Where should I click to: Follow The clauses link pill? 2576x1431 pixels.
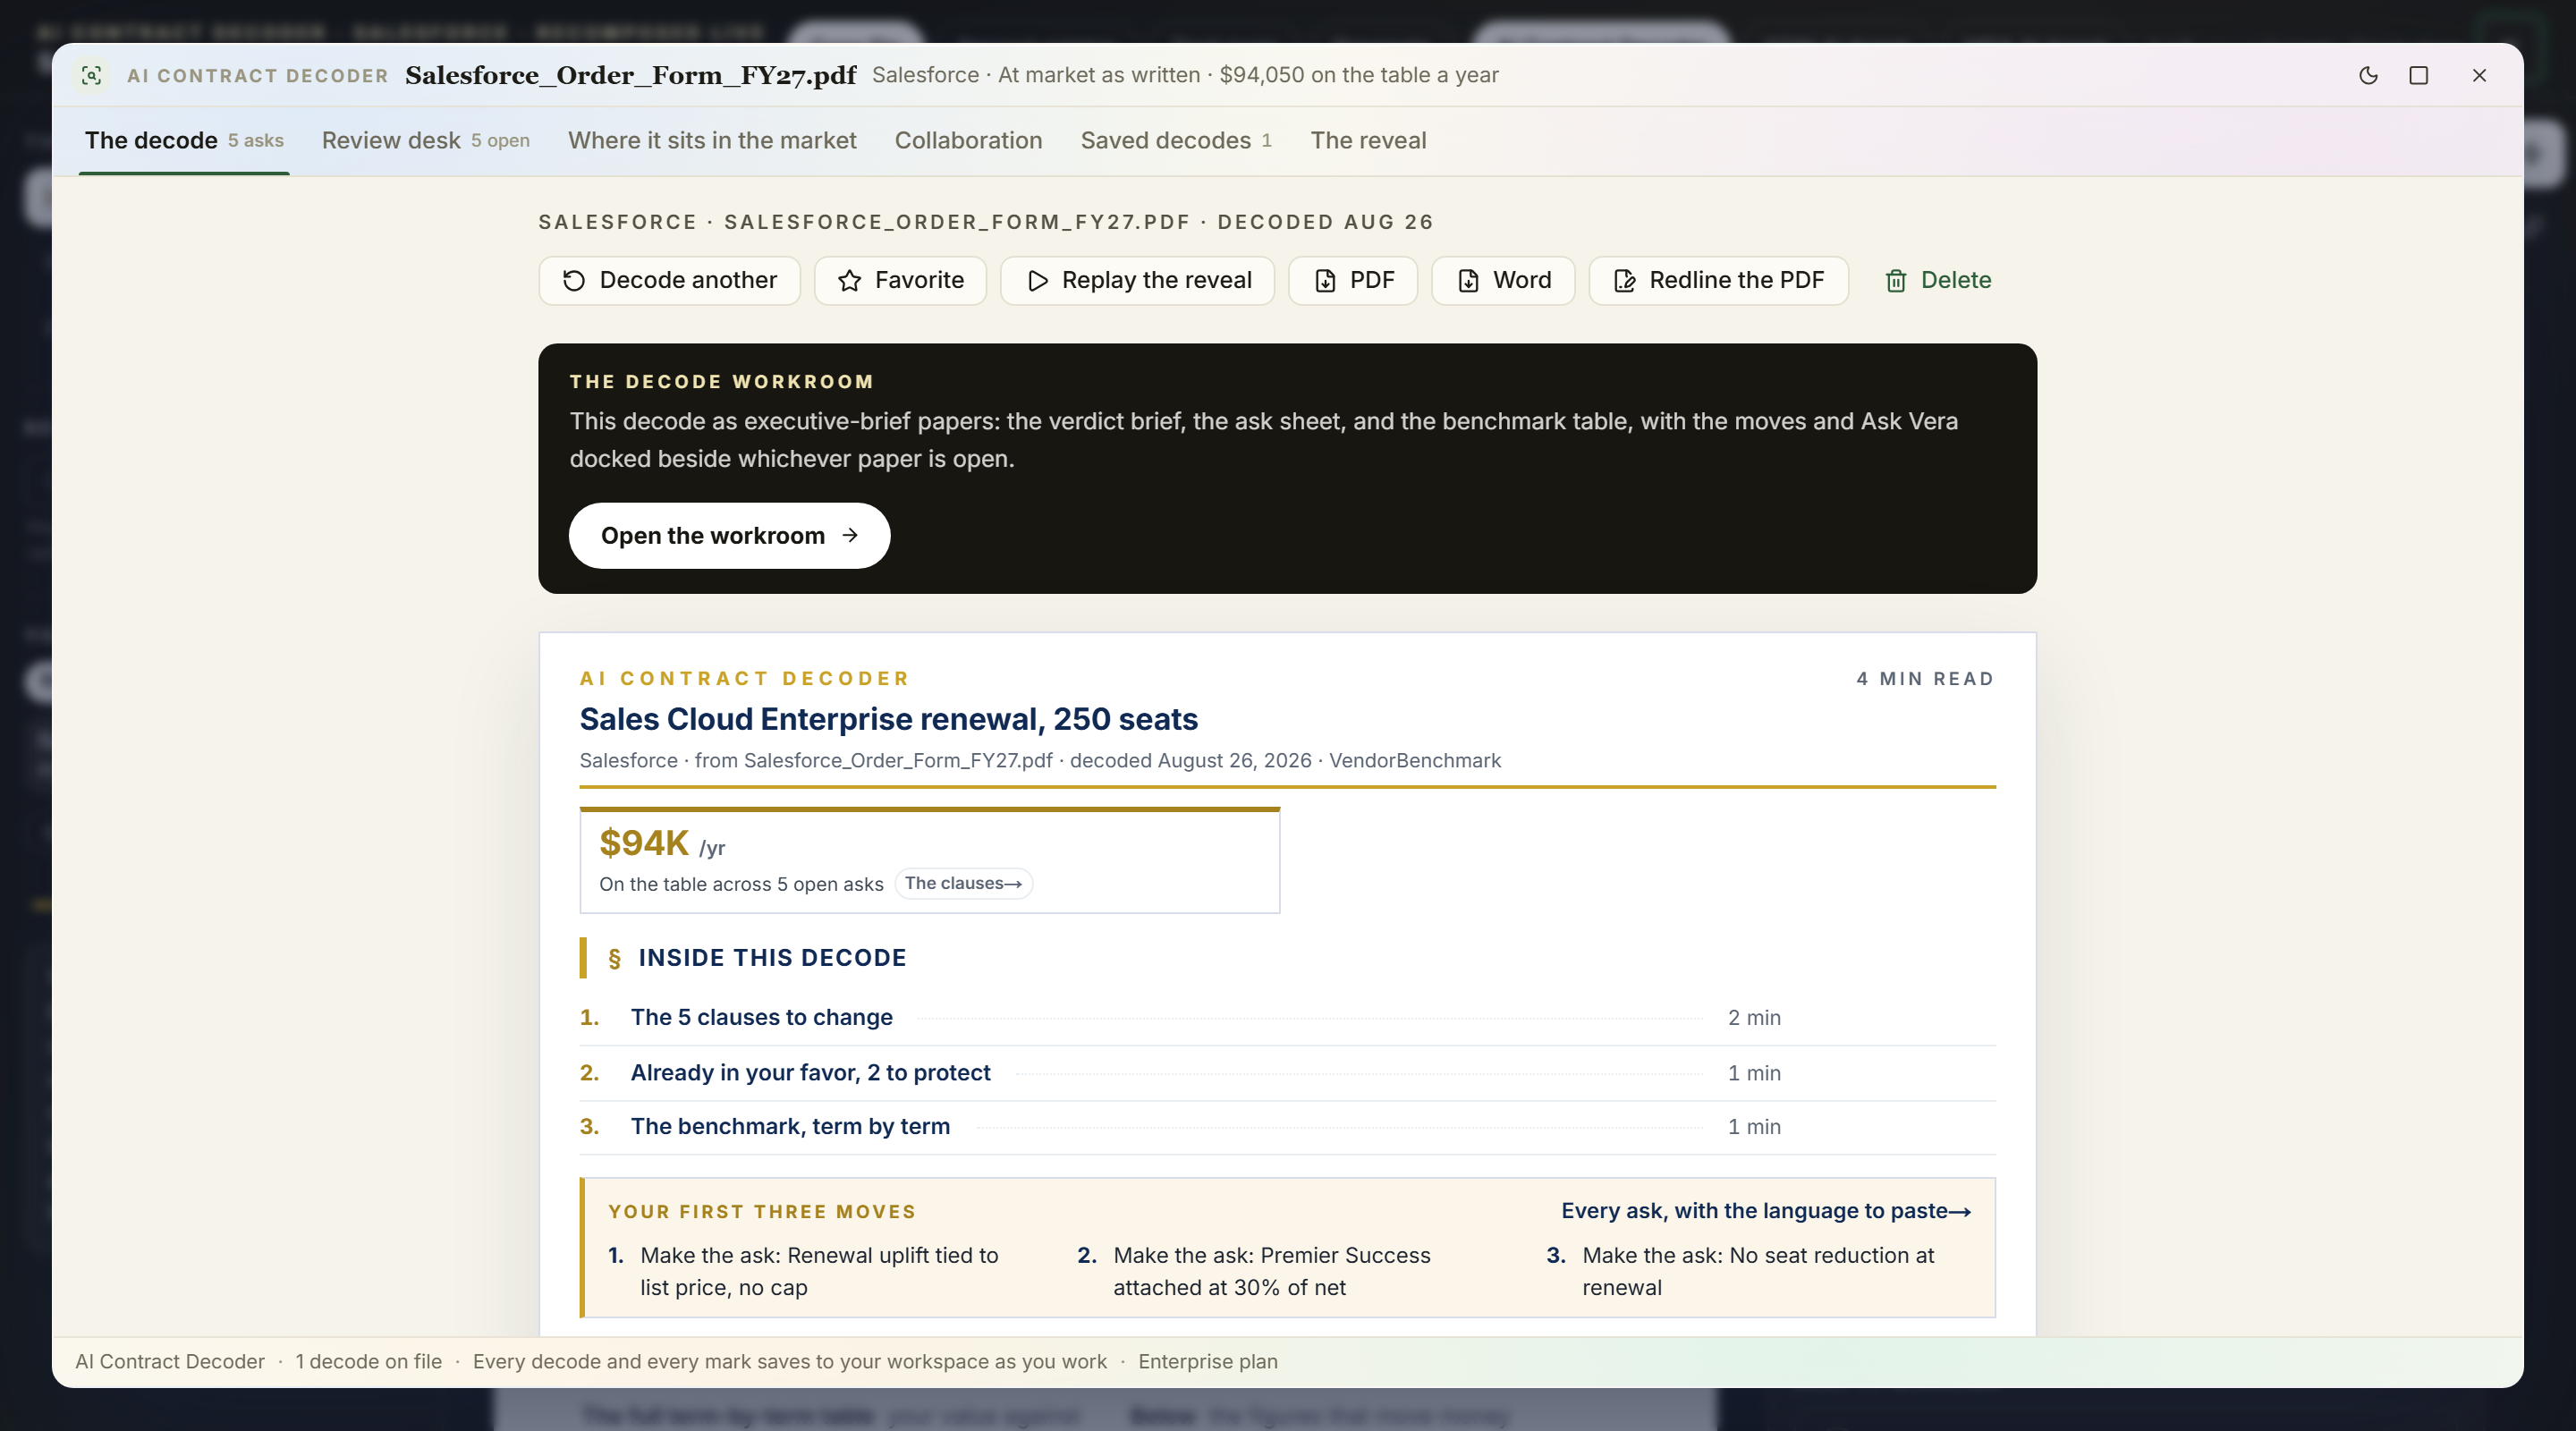(963, 884)
